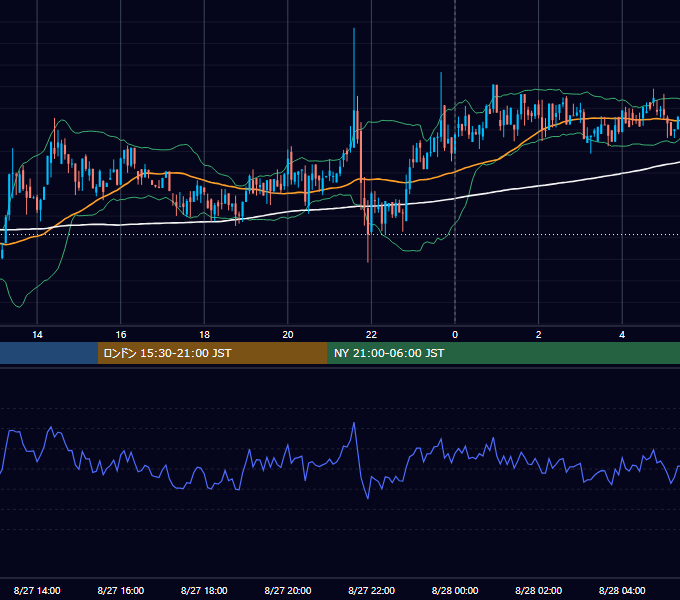Click hour label 14 on price chart axis
680x600 pixels.
pos(37,335)
